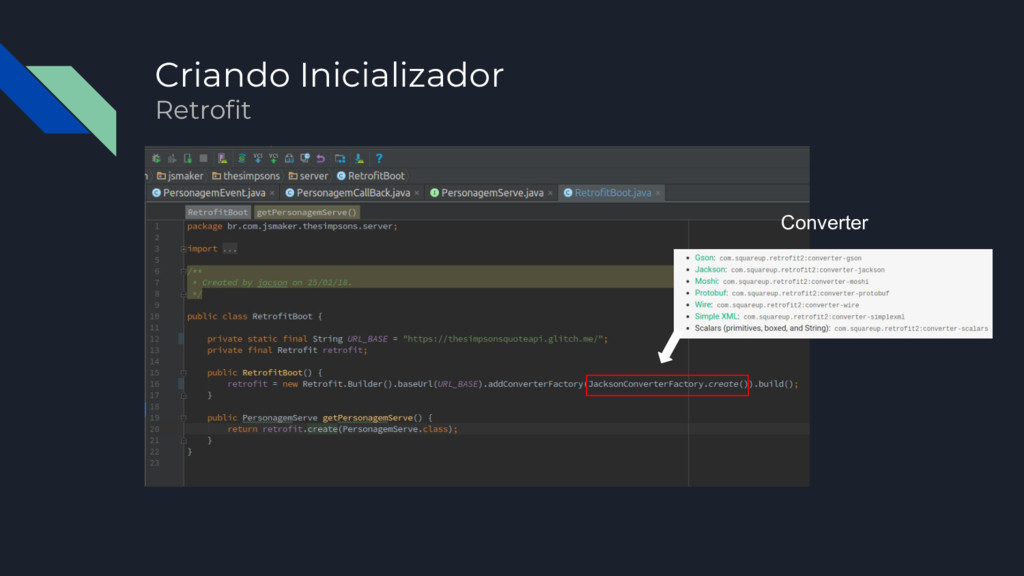
Task: Switch to PersonagemServe.java tab
Action: pyautogui.click(x=492, y=193)
